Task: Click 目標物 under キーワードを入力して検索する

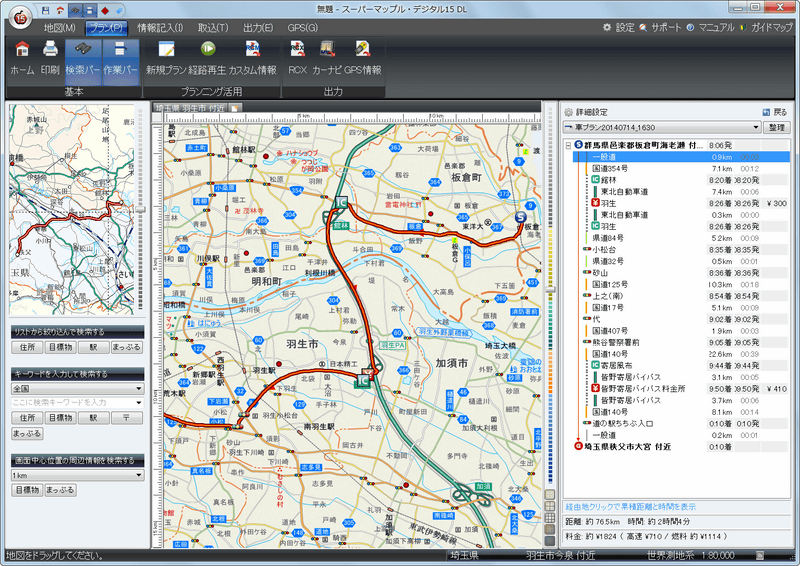Action: (x=61, y=417)
